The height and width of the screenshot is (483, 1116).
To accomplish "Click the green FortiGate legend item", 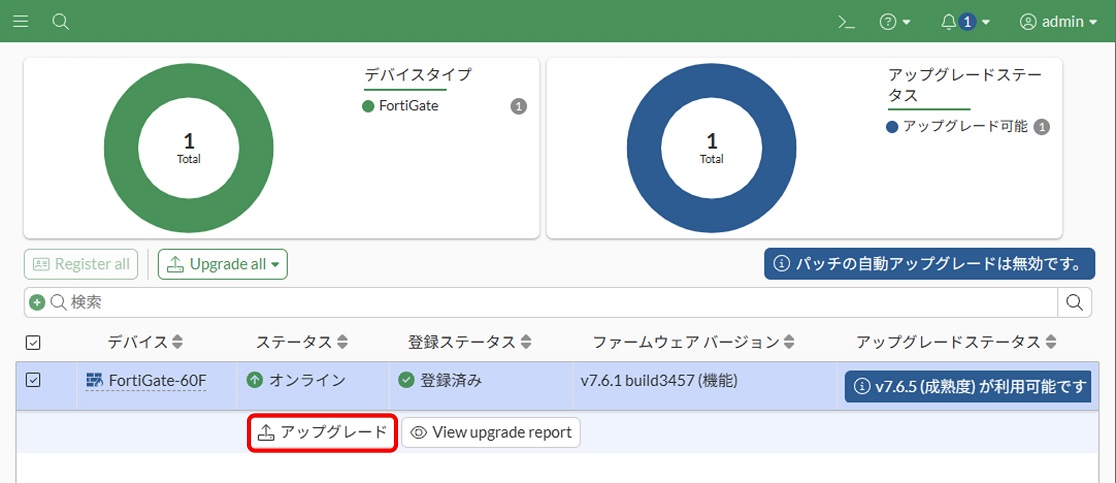I will [400, 106].
